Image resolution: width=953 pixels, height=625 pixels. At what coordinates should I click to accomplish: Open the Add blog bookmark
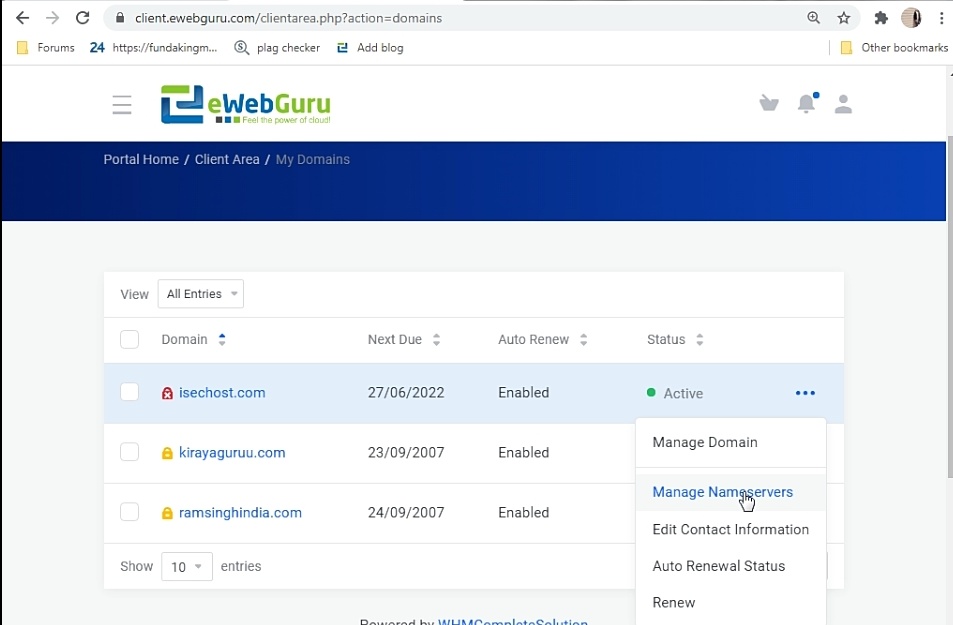point(370,47)
